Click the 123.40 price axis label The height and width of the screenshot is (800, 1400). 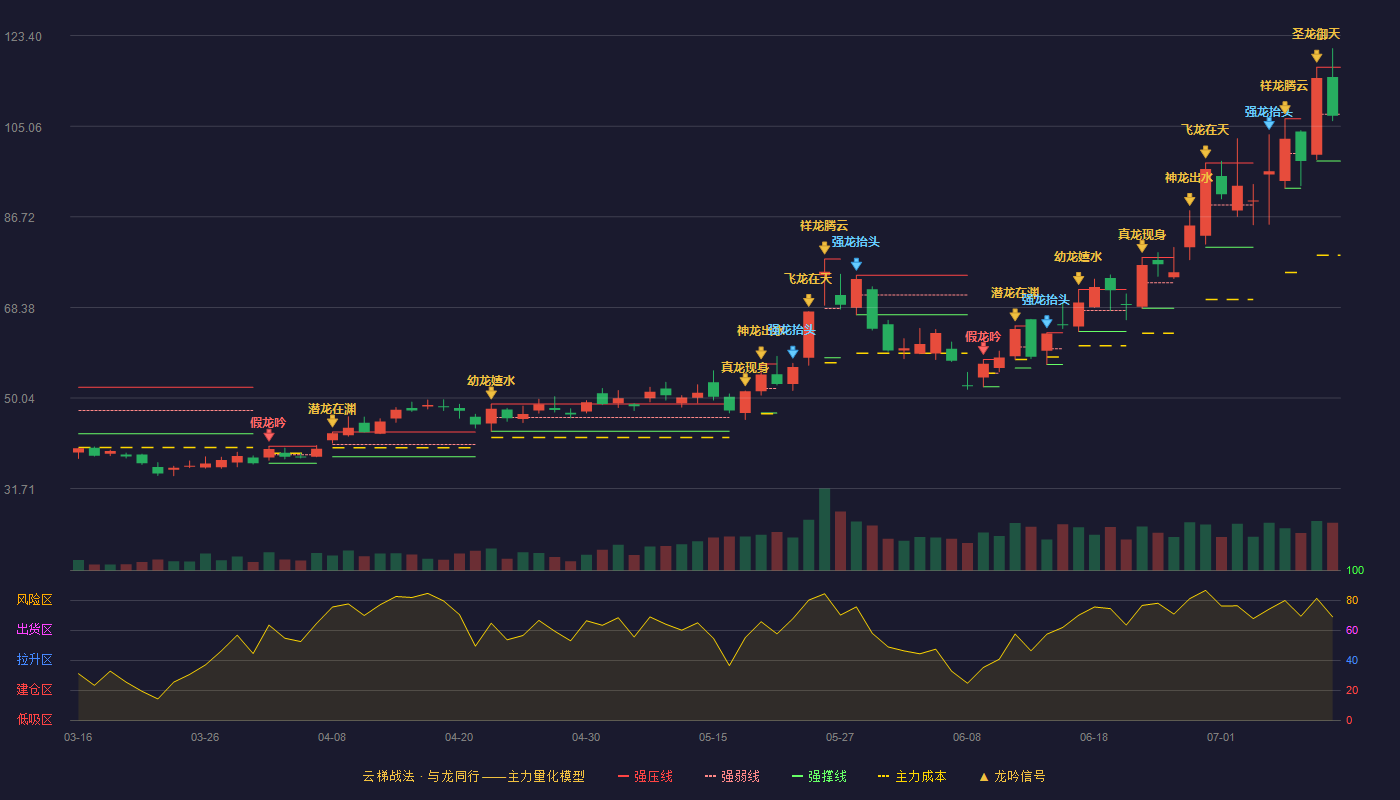[23, 36]
